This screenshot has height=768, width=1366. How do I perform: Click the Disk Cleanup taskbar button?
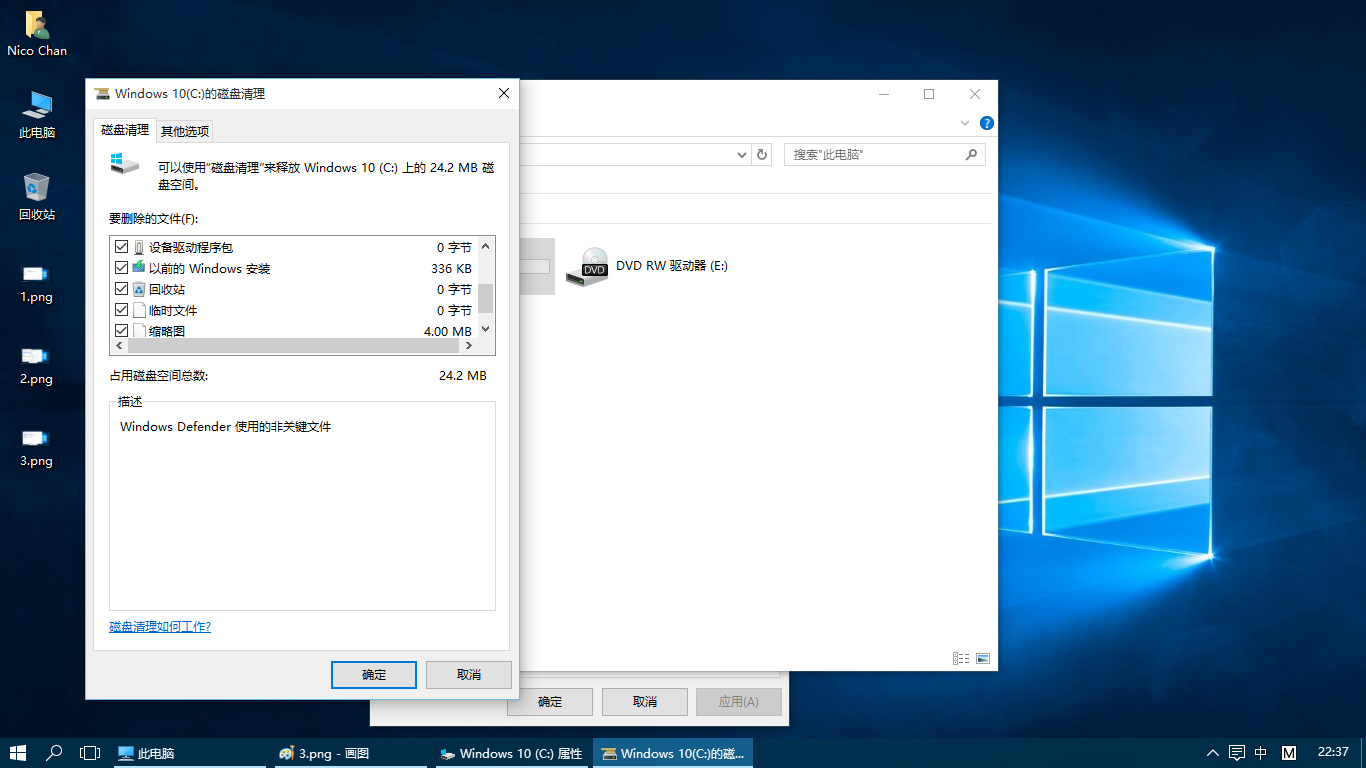673,753
